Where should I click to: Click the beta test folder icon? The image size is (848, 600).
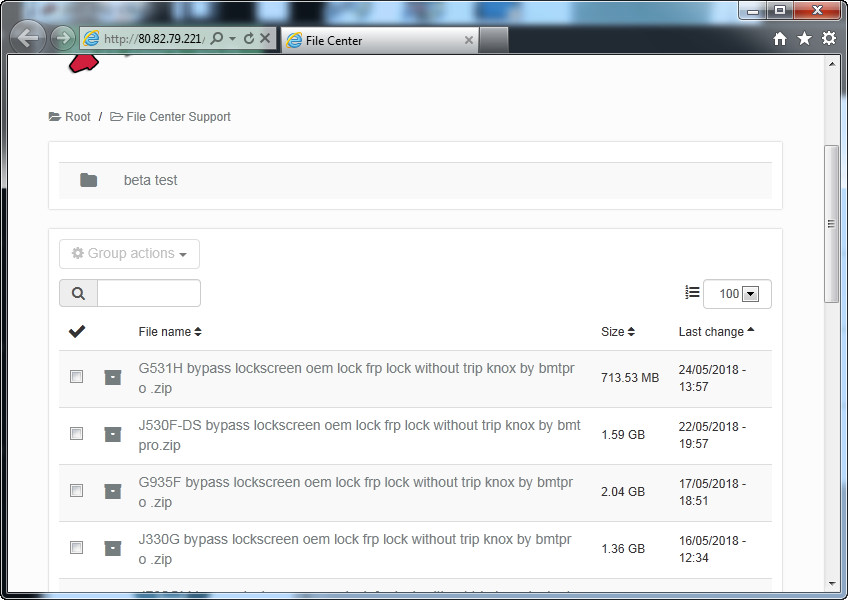tap(88, 180)
